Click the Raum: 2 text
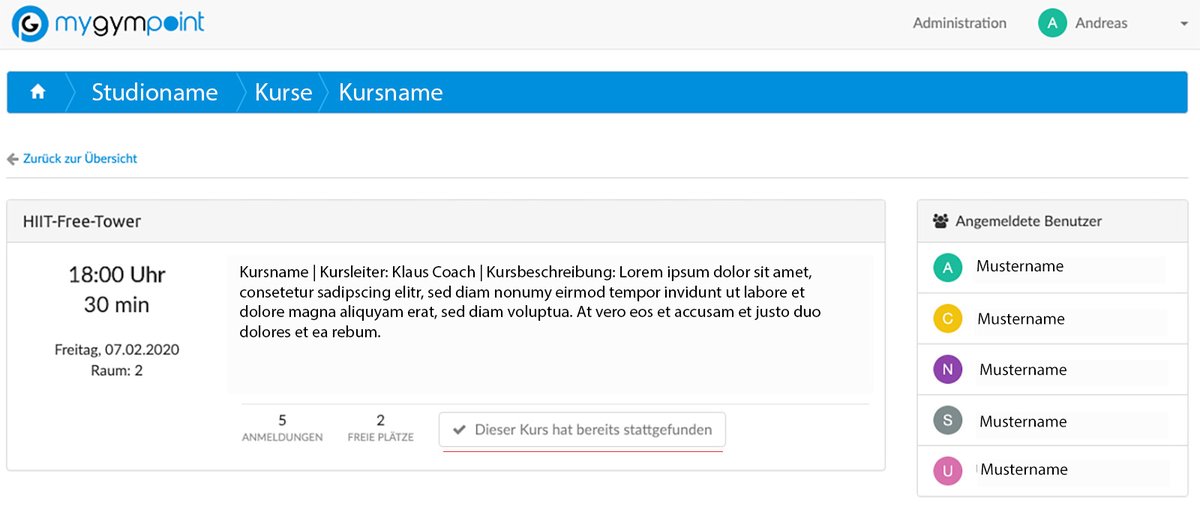Screen dimensions: 1200x527 117,371
